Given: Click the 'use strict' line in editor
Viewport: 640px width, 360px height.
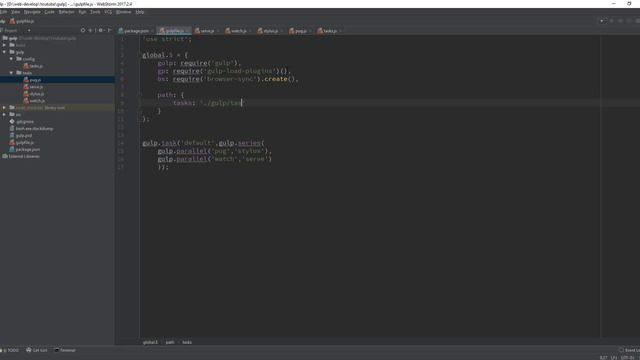Looking at the screenshot, I should 167,39.
